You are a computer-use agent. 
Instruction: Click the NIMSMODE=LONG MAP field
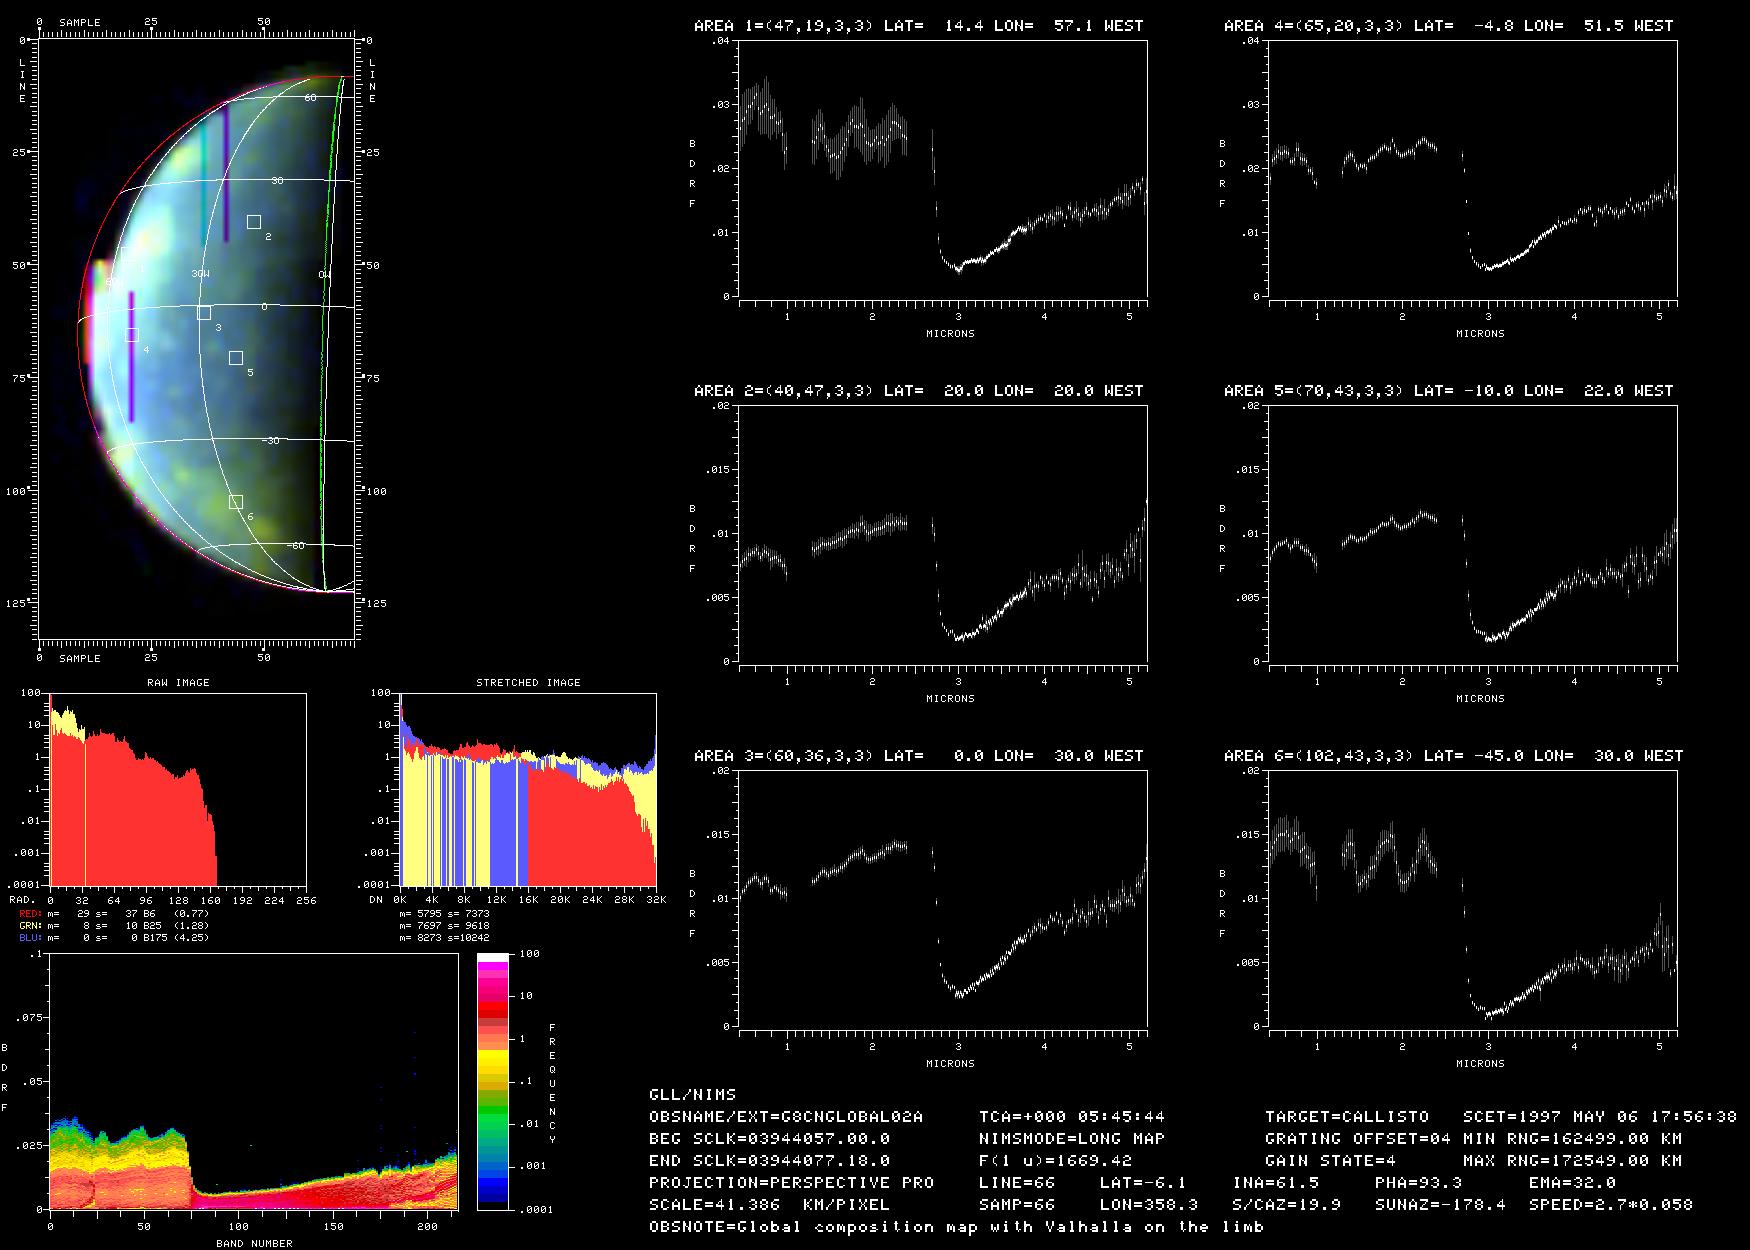(x=1072, y=1138)
